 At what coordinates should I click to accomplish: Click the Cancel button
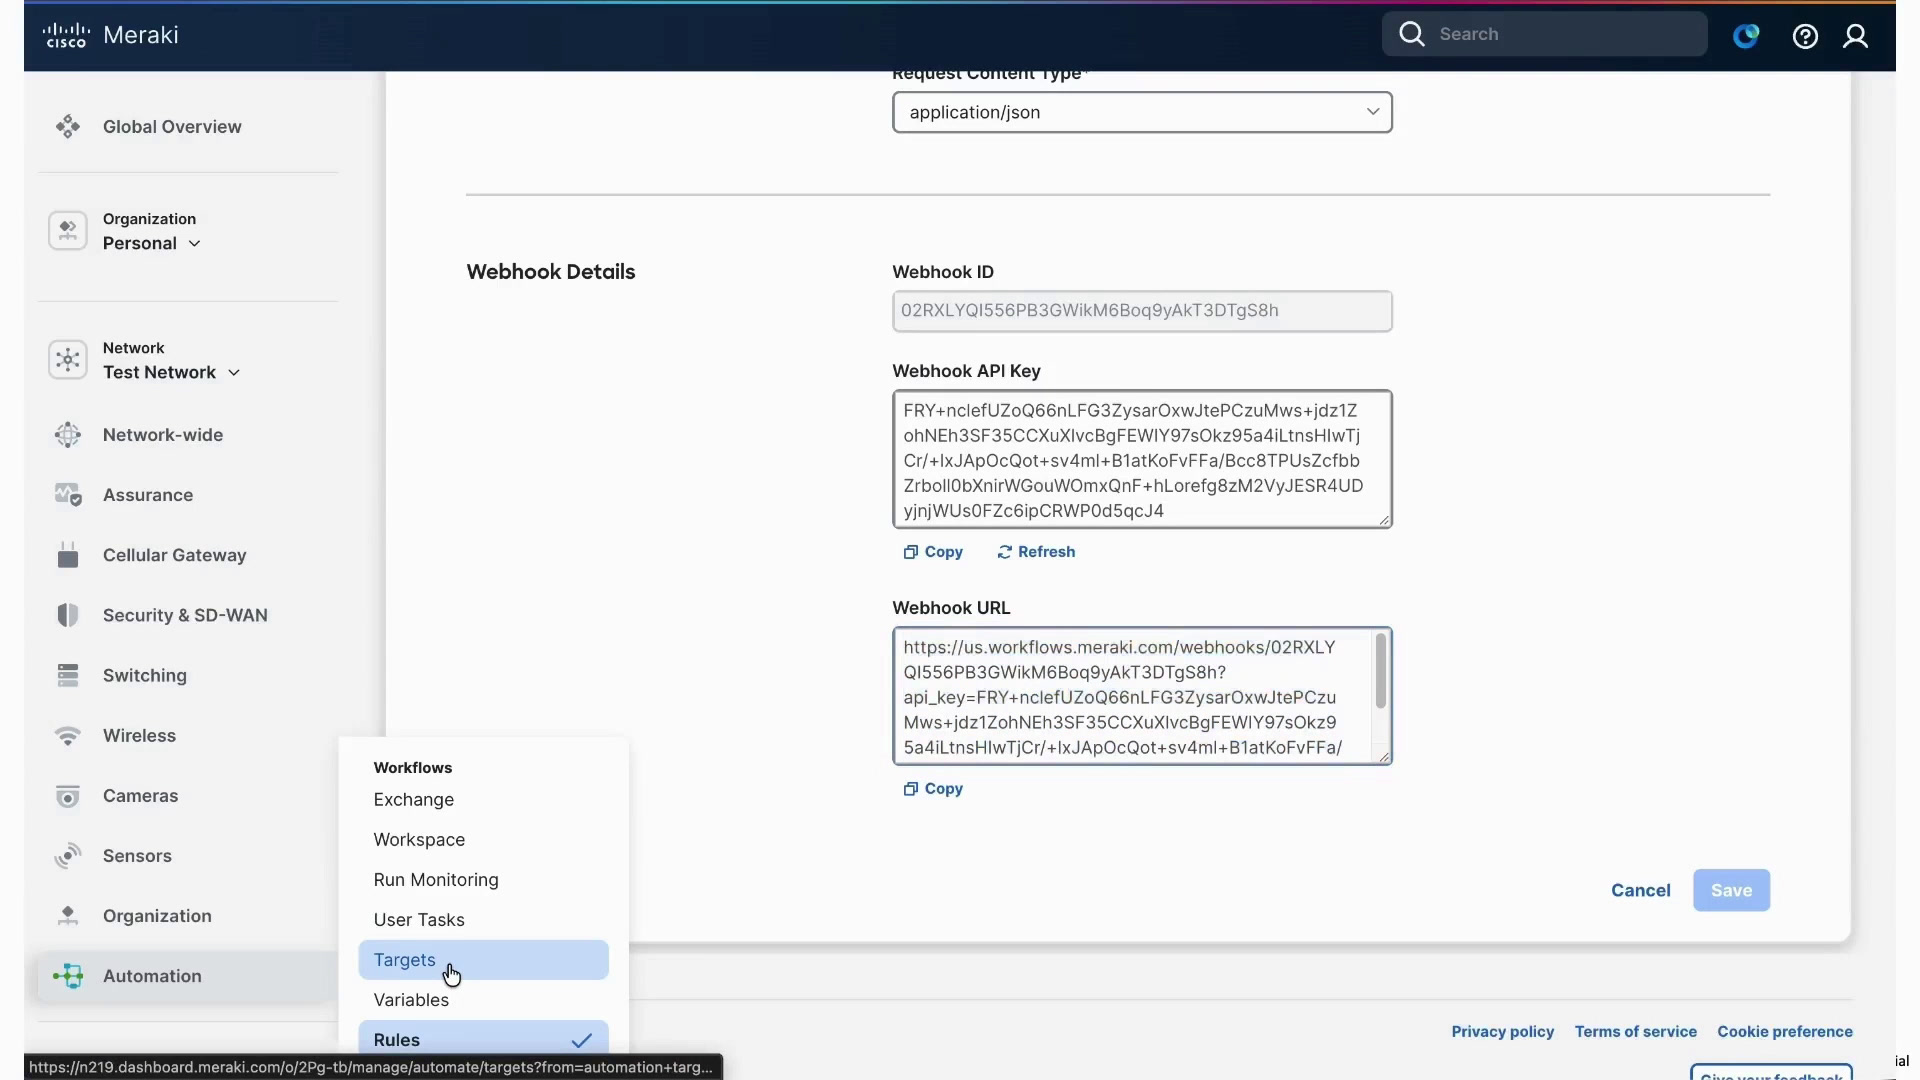click(1640, 890)
